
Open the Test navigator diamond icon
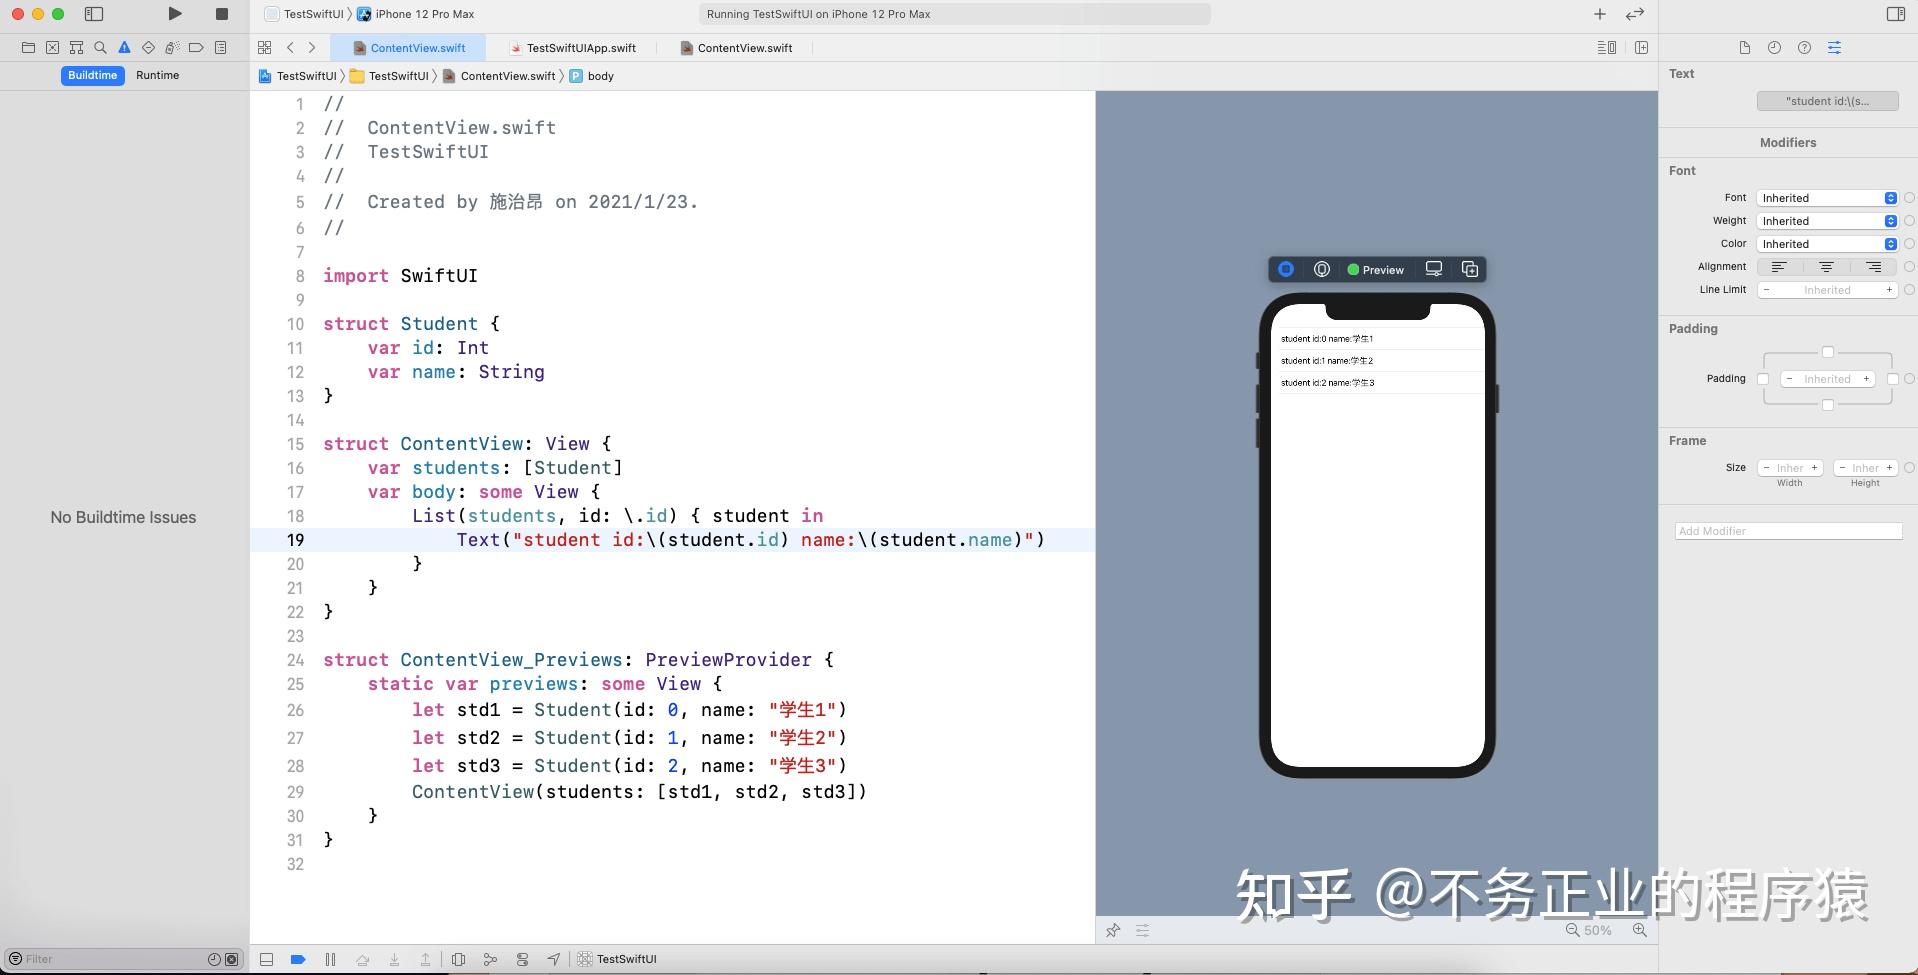148,47
